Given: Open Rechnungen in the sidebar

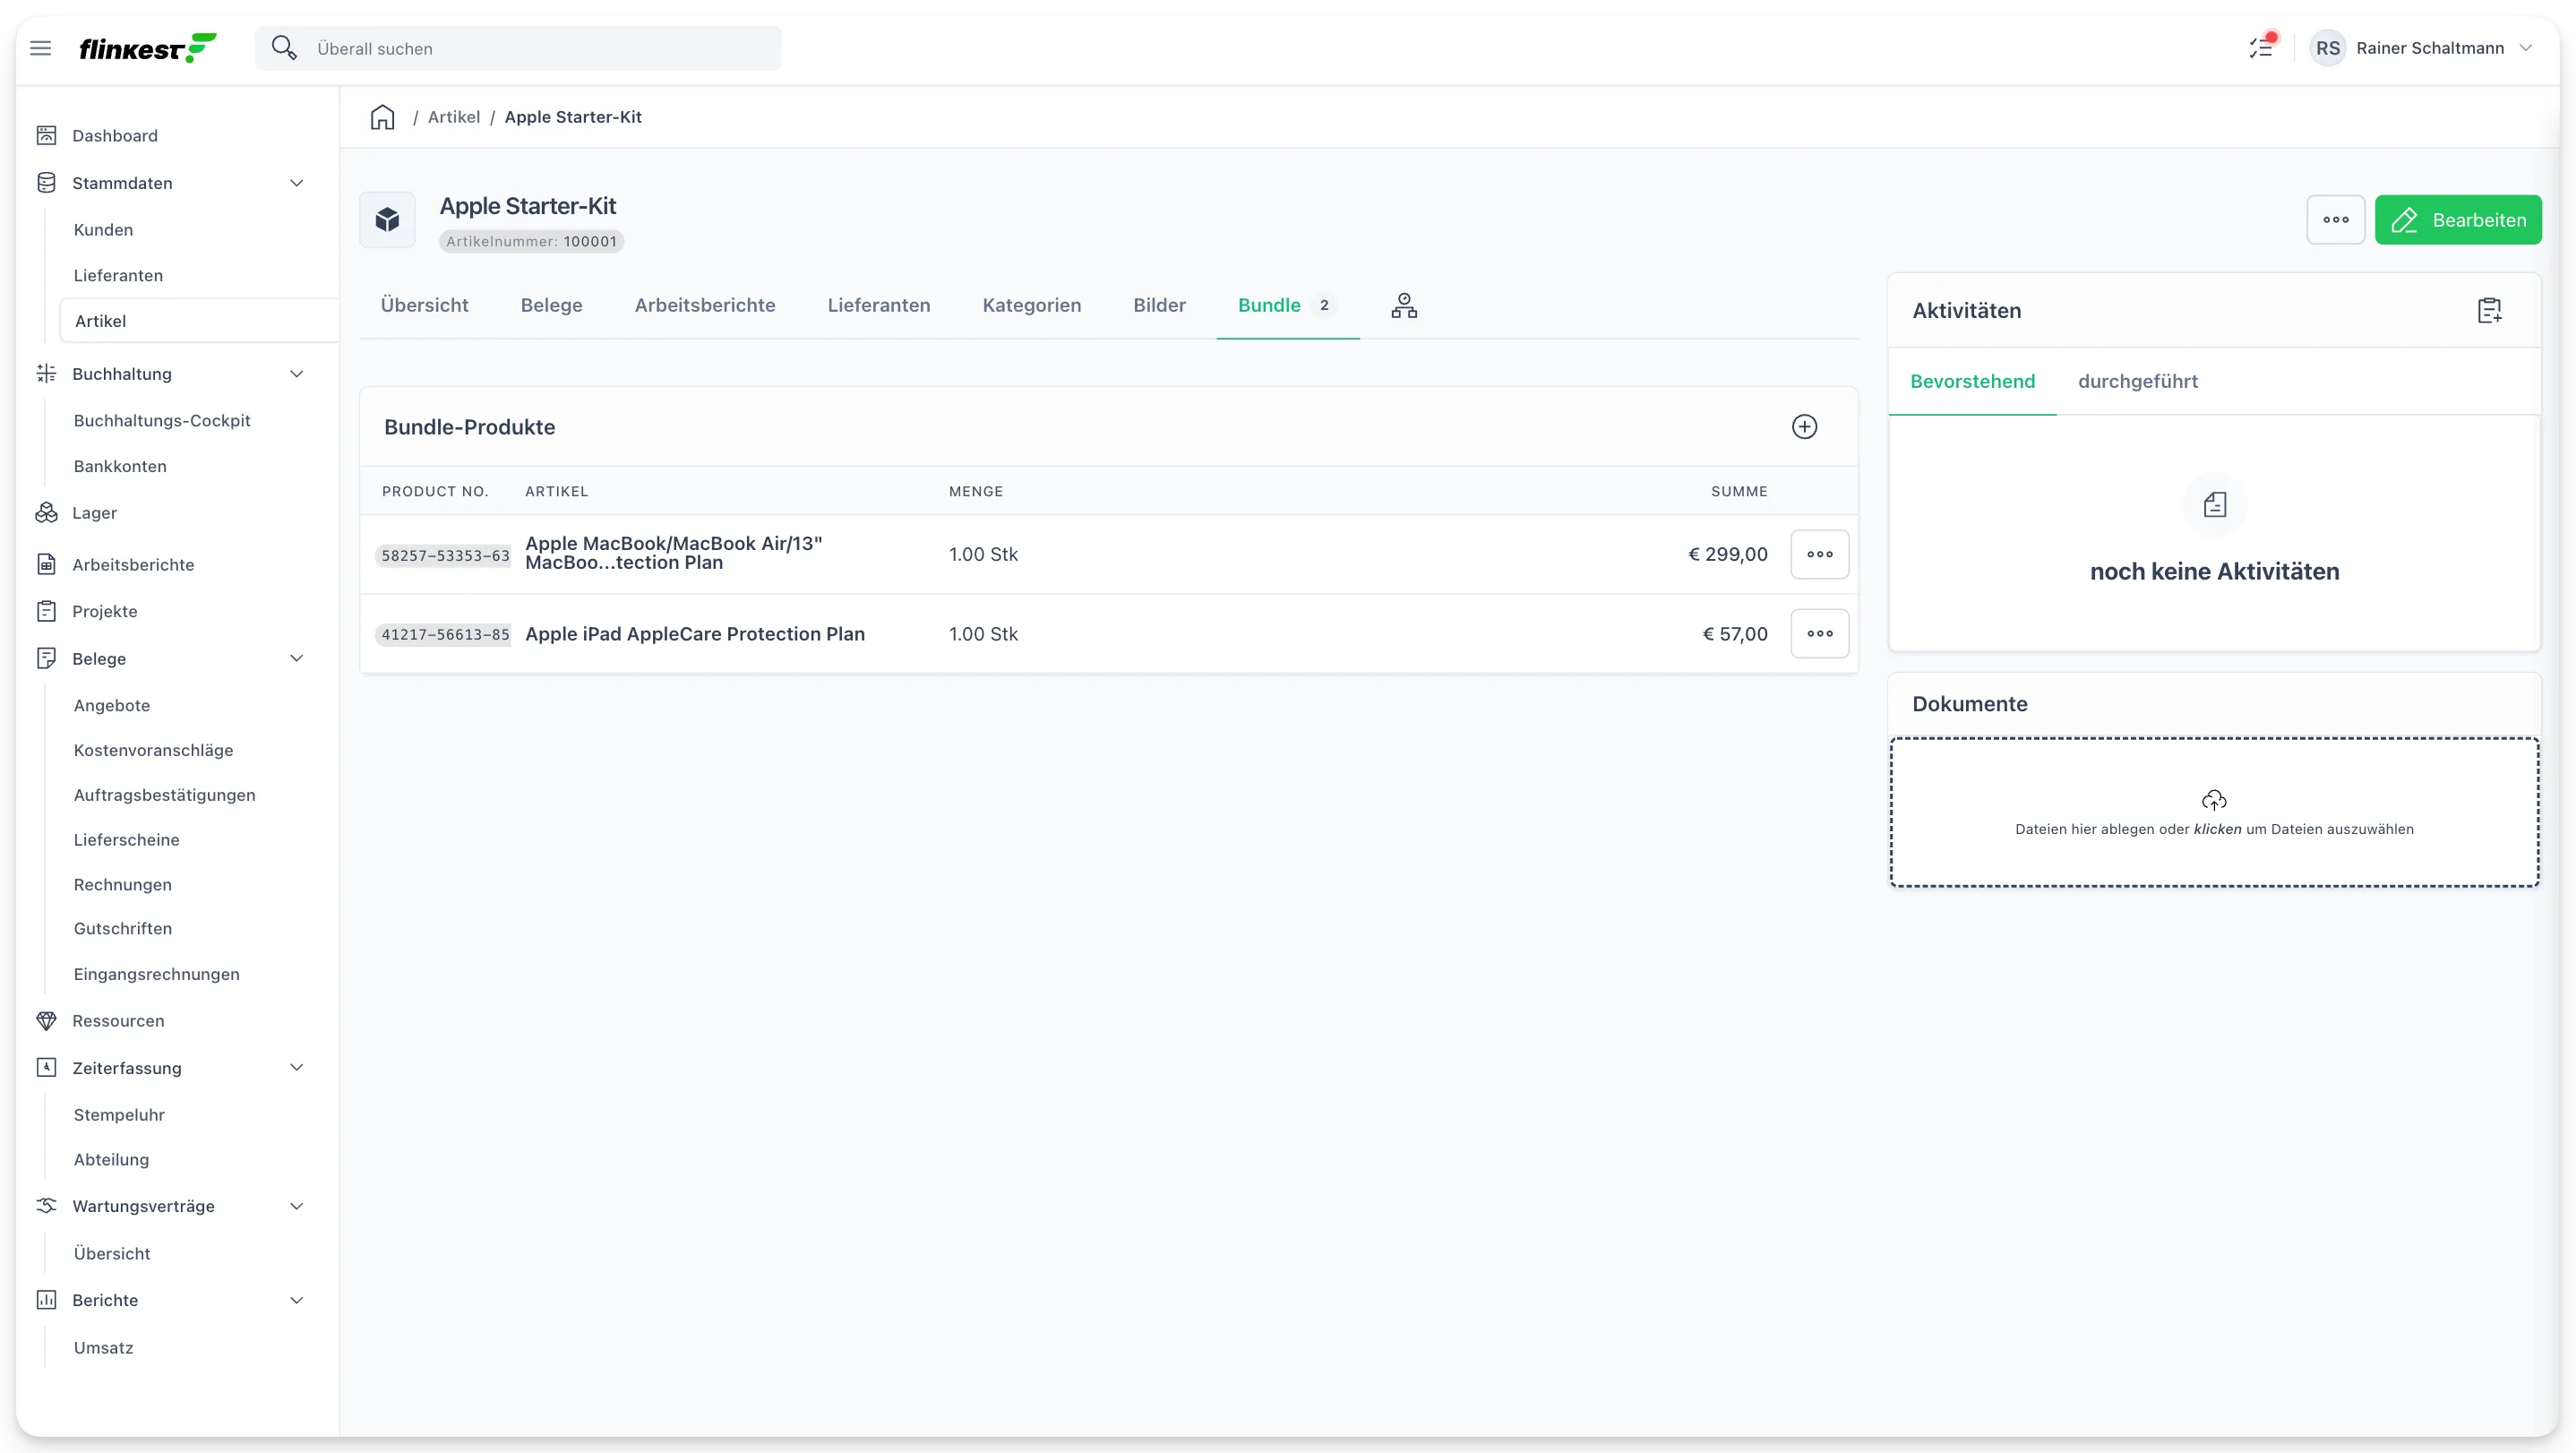Looking at the screenshot, I should 123,884.
